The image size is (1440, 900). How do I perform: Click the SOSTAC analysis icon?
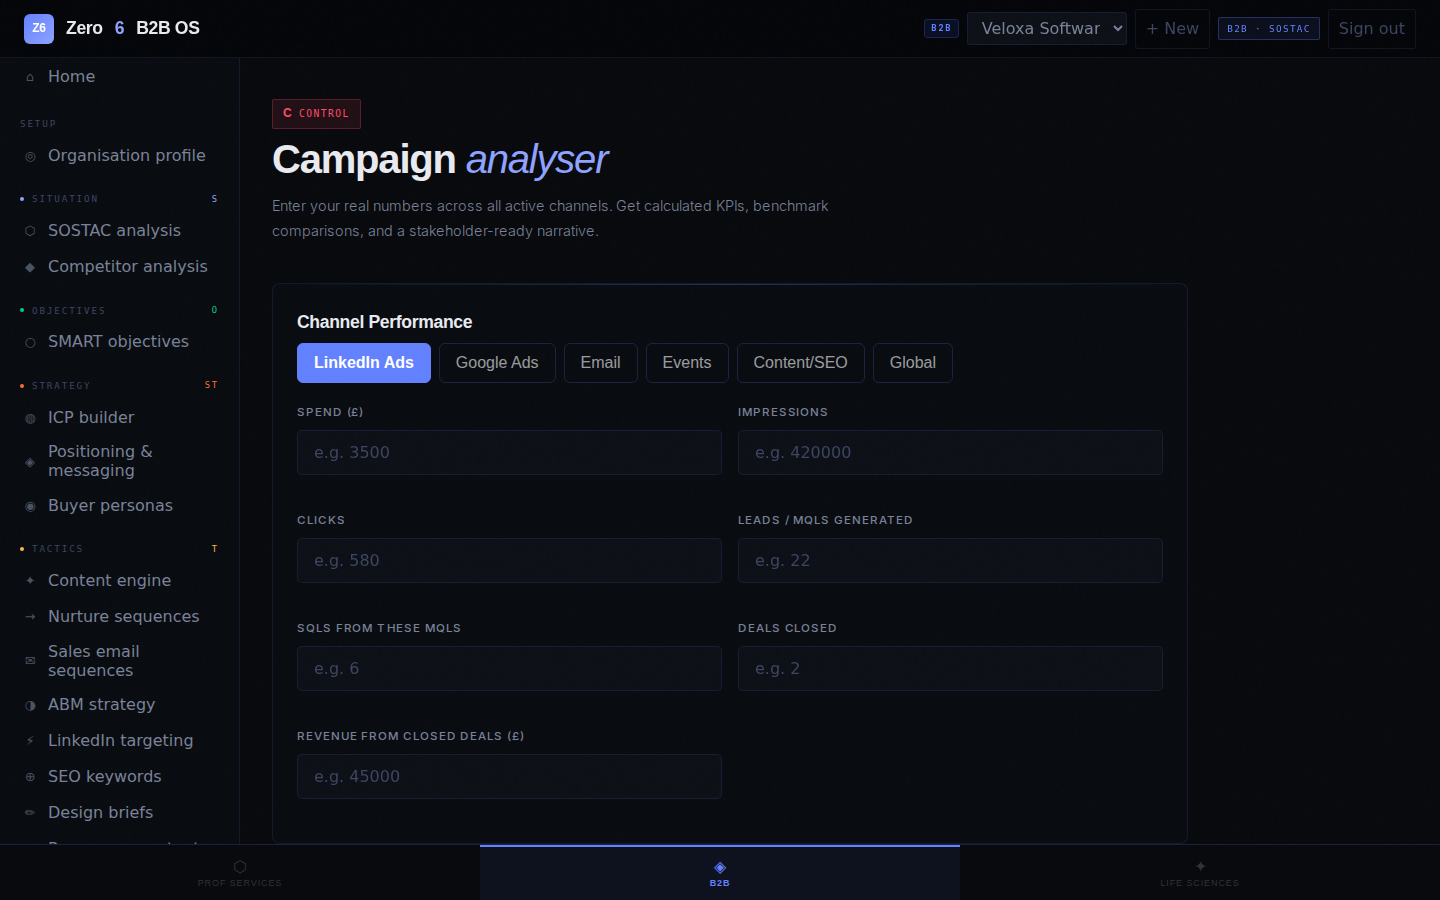point(30,231)
